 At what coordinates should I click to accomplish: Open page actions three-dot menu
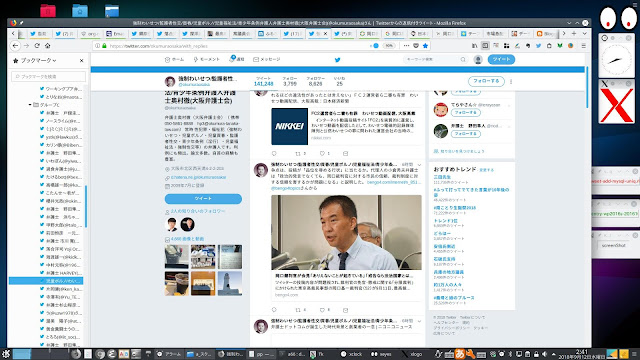[x=406, y=46]
